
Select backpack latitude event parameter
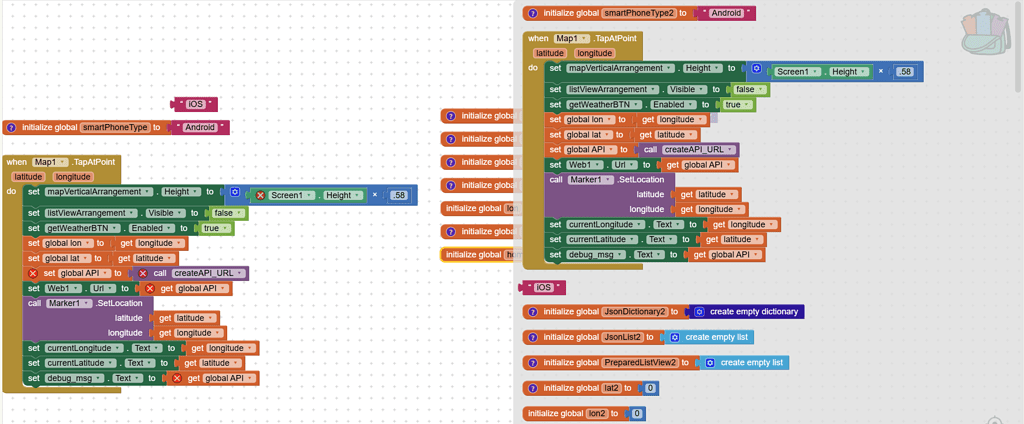click(549, 54)
